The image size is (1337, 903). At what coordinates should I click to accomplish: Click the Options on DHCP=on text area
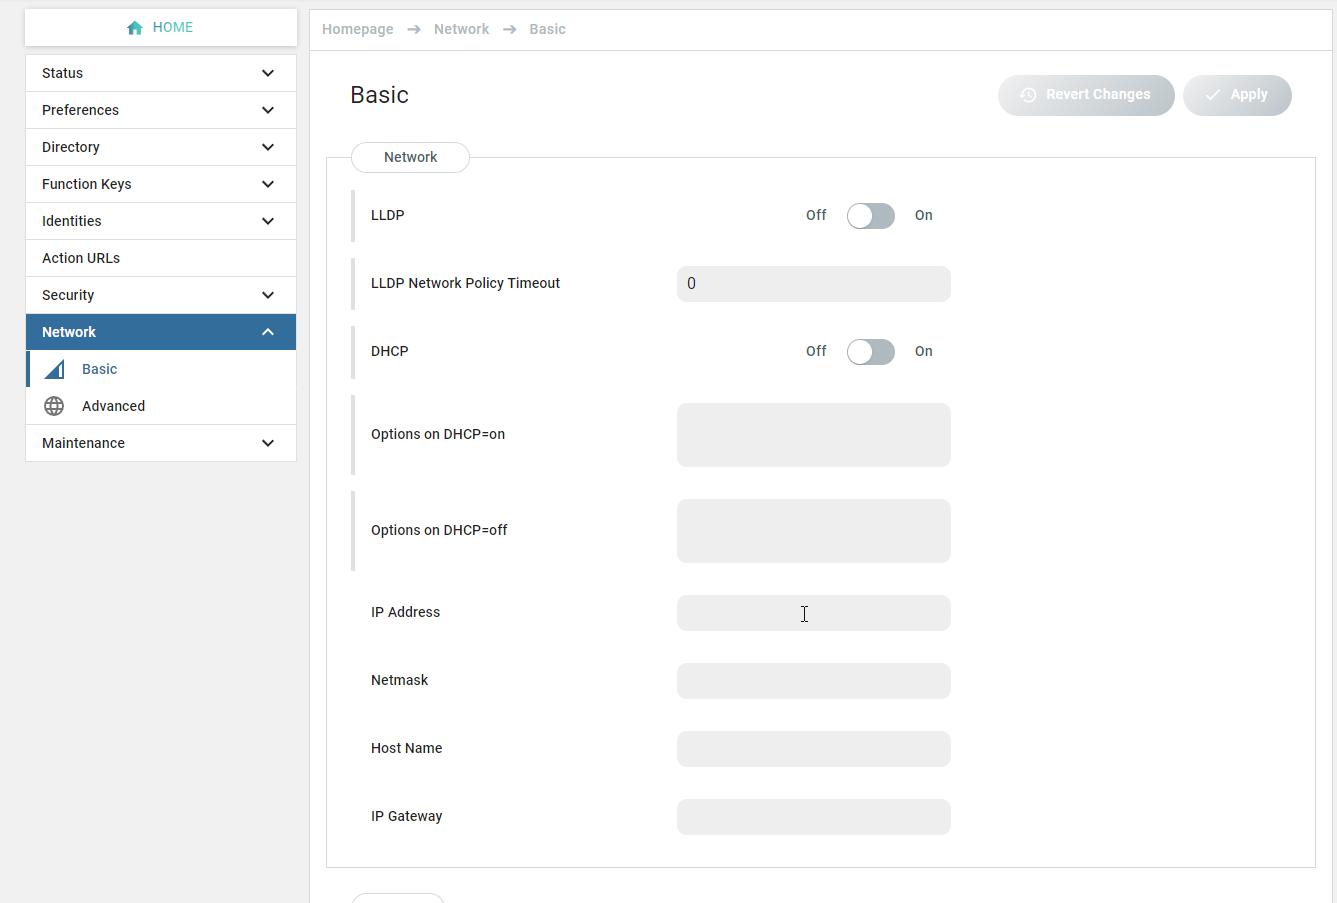click(x=814, y=435)
